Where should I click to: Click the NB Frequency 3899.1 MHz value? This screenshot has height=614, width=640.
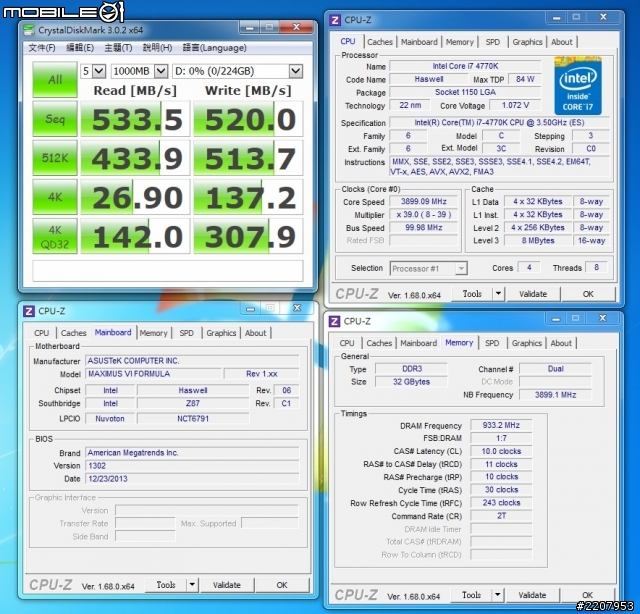click(x=556, y=395)
